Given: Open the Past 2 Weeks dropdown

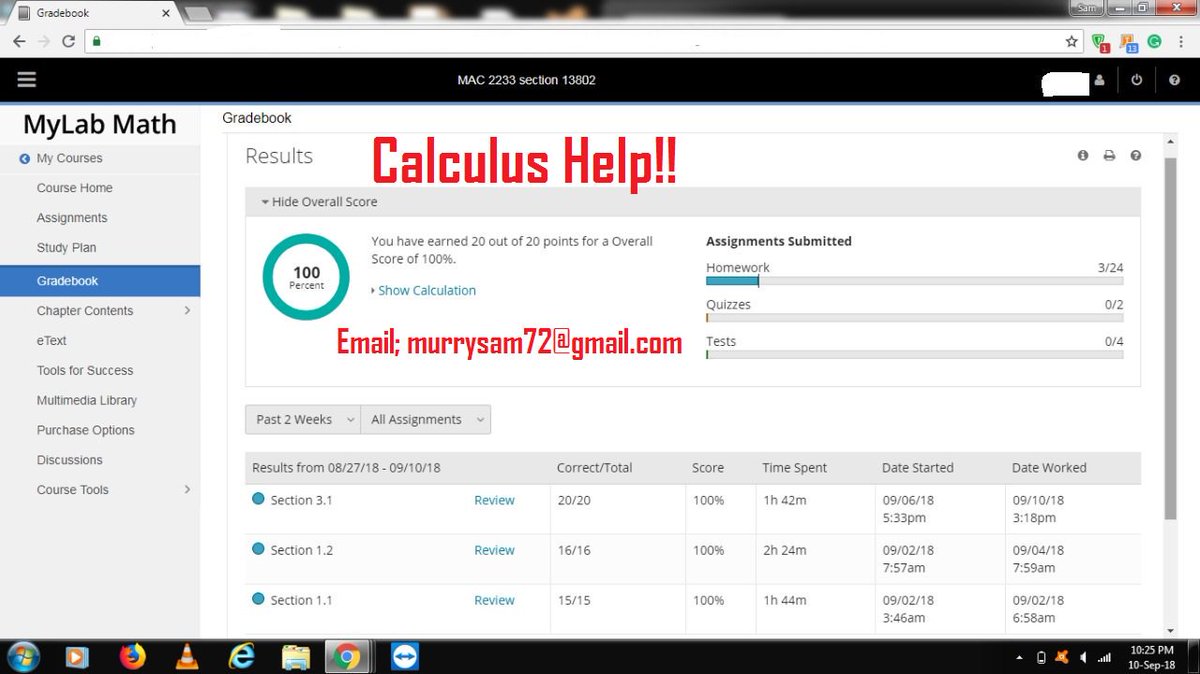Looking at the screenshot, I should tap(303, 419).
